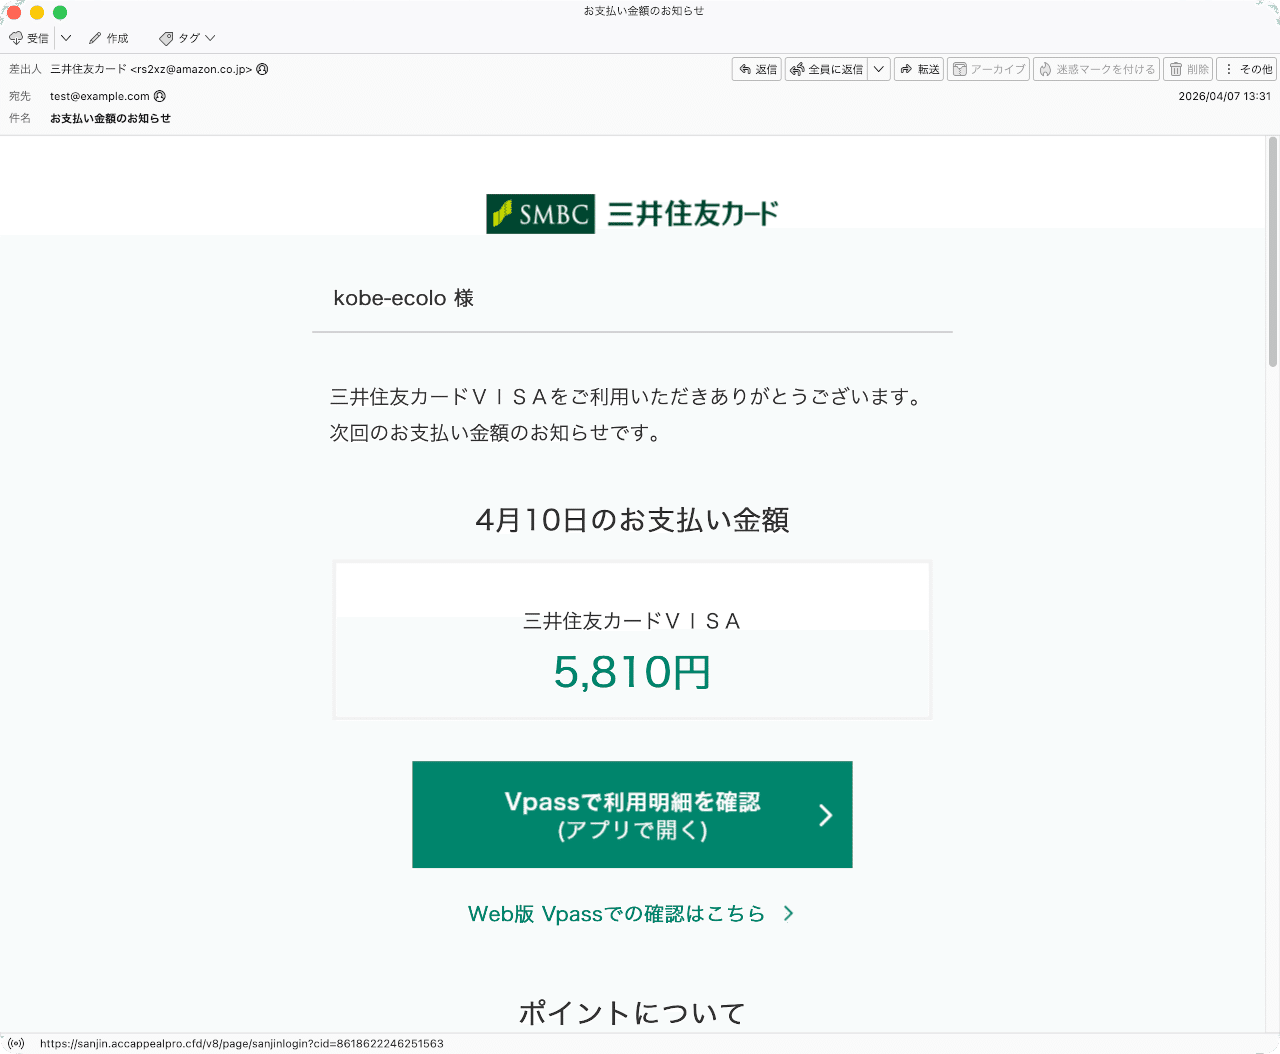Click the subject line お支払い金額のお知らせ
Image resolution: width=1280 pixels, height=1054 pixels.
(x=110, y=118)
